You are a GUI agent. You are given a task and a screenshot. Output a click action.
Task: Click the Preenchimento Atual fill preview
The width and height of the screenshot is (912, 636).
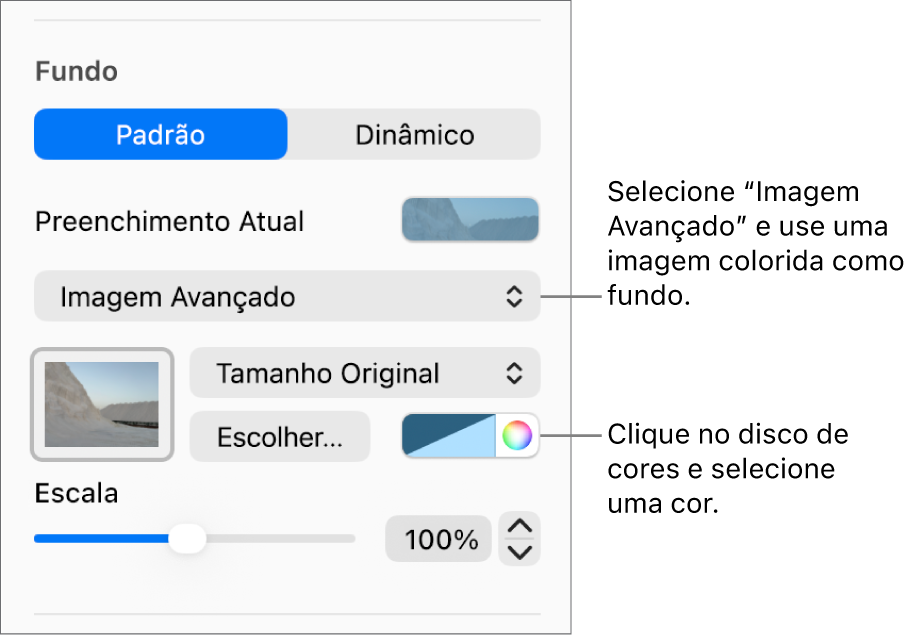[470, 220]
